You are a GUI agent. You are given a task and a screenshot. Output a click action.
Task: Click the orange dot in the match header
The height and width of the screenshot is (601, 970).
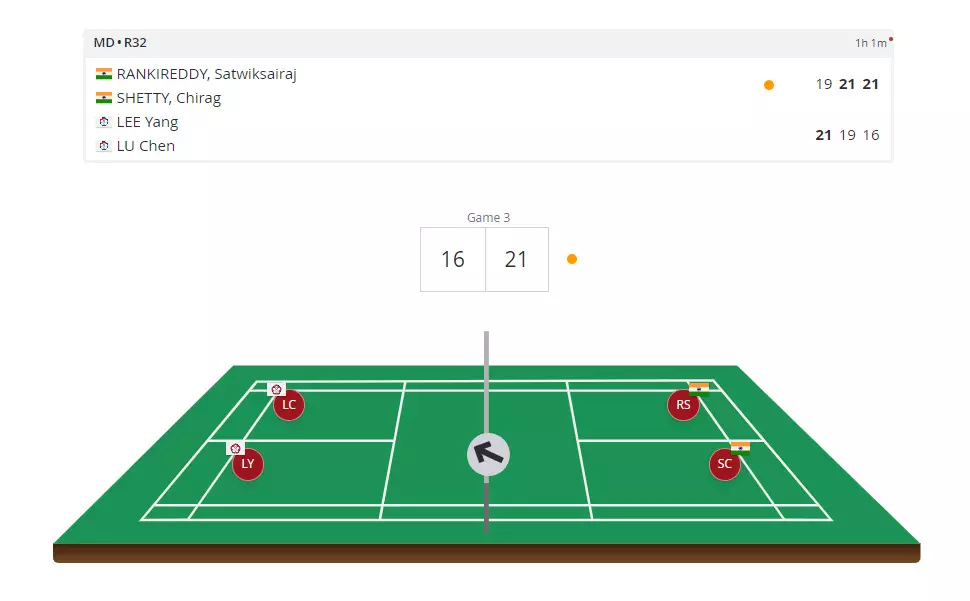point(769,85)
